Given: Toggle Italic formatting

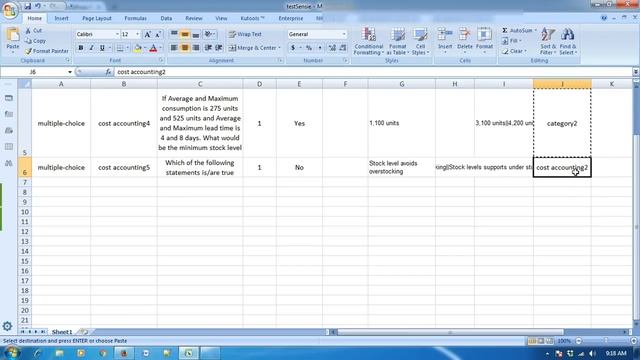Looking at the screenshot, I should coord(91,48).
